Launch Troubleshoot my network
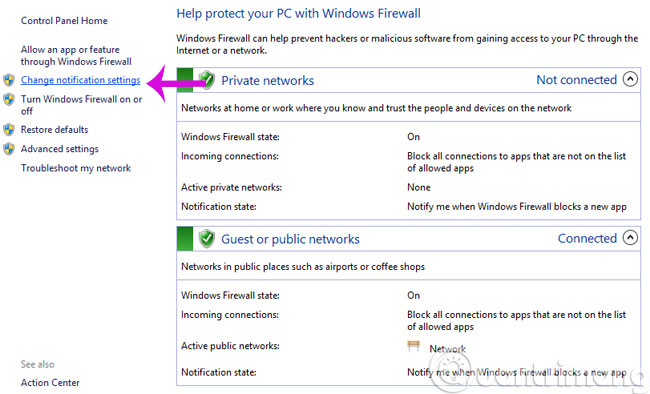 point(76,168)
